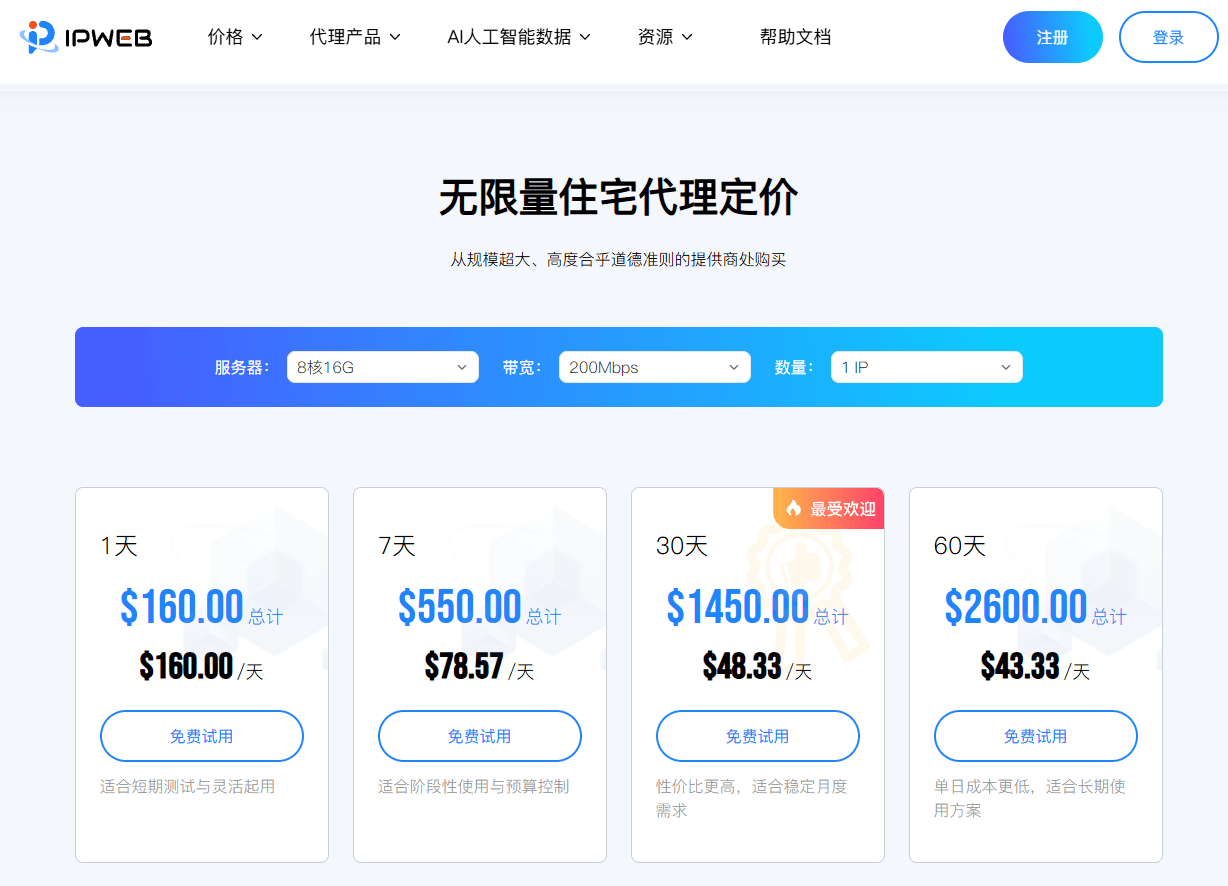Start 免费试用 for the 1天 plan
This screenshot has width=1228, height=886.
point(202,736)
